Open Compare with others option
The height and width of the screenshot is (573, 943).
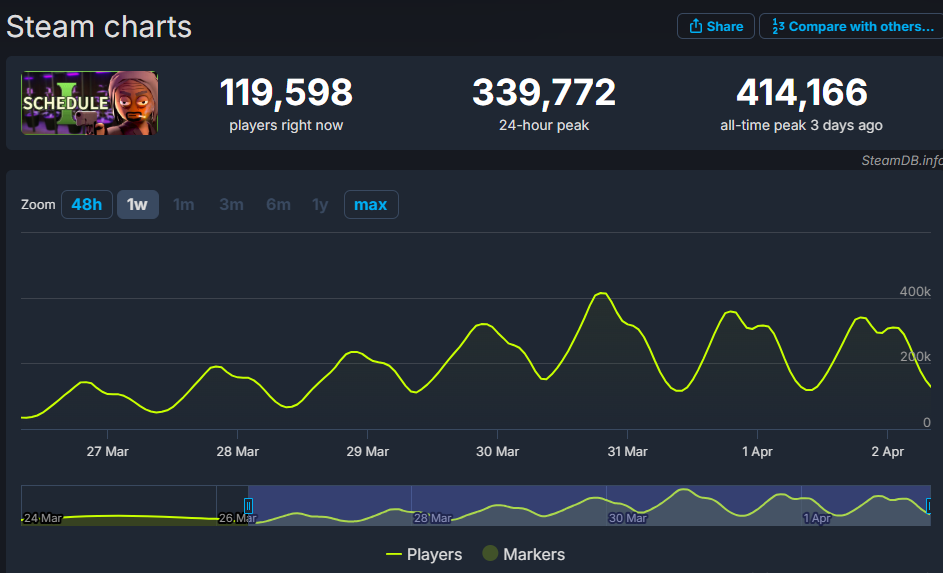point(852,26)
